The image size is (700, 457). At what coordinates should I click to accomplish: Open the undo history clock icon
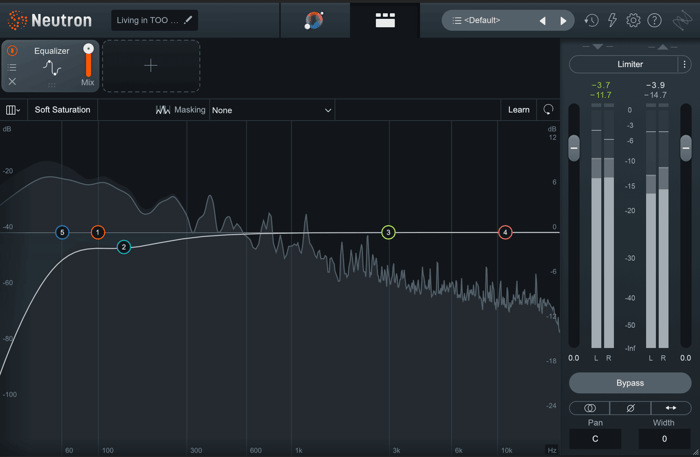pyautogui.click(x=591, y=20)
